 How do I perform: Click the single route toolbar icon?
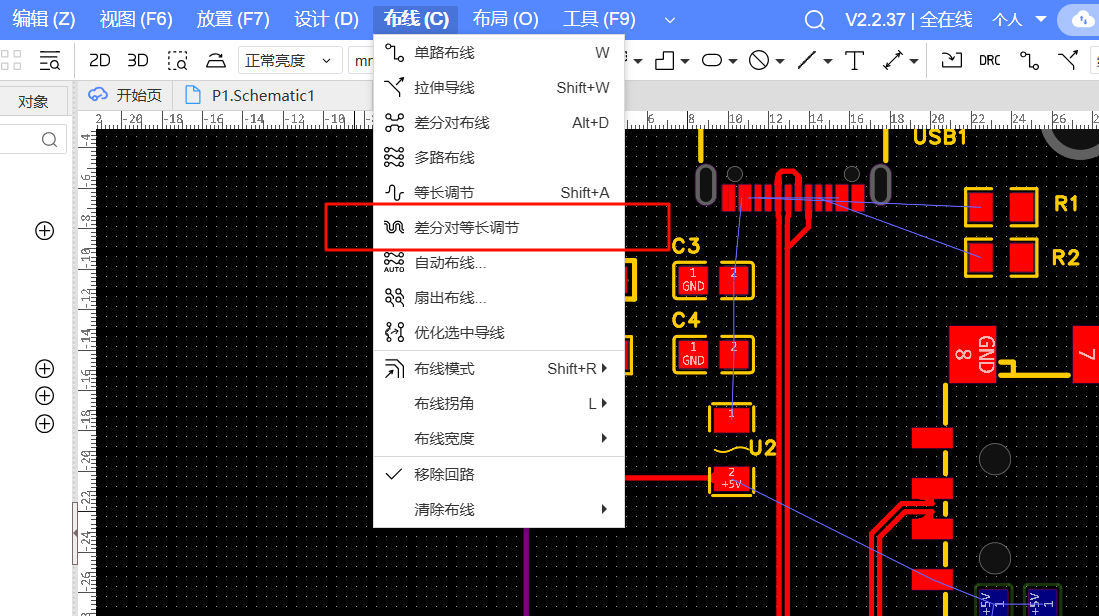click(1030, 61)
